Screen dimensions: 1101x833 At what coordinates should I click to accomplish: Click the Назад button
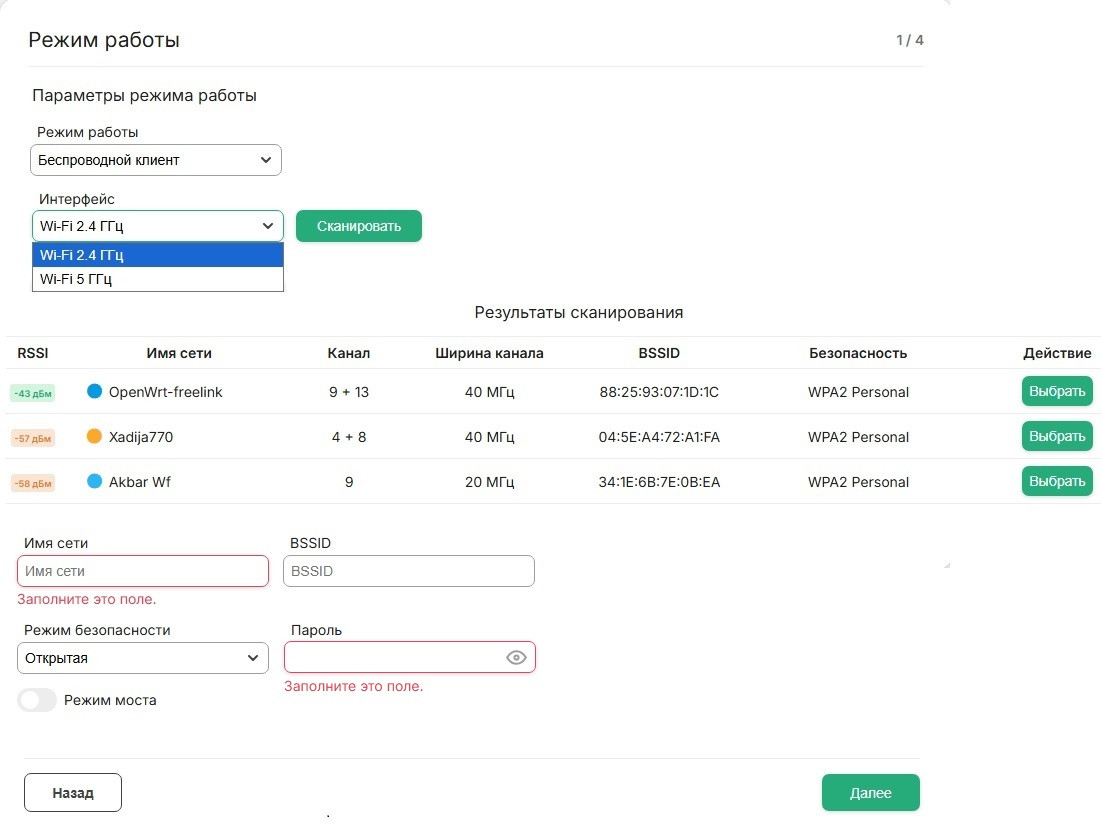coord(73,793)
